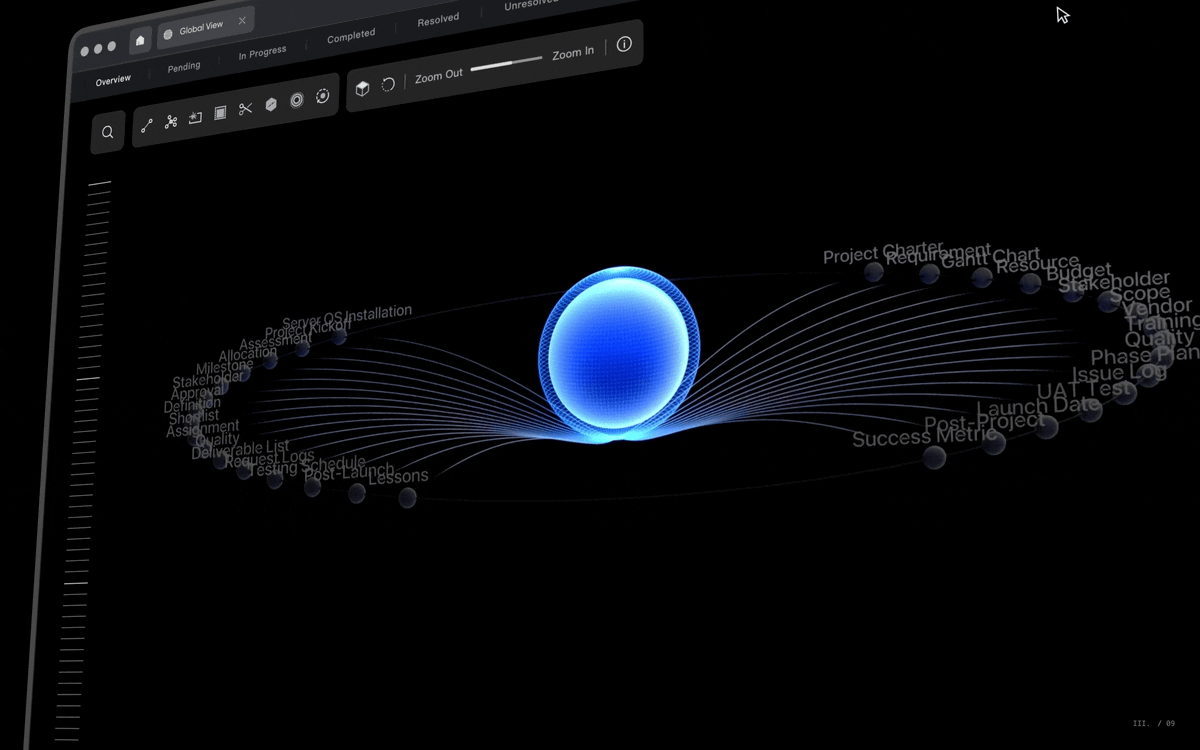1200x750 pixels.
Task: Select the concentric rings tool
Action: [297, 101]
